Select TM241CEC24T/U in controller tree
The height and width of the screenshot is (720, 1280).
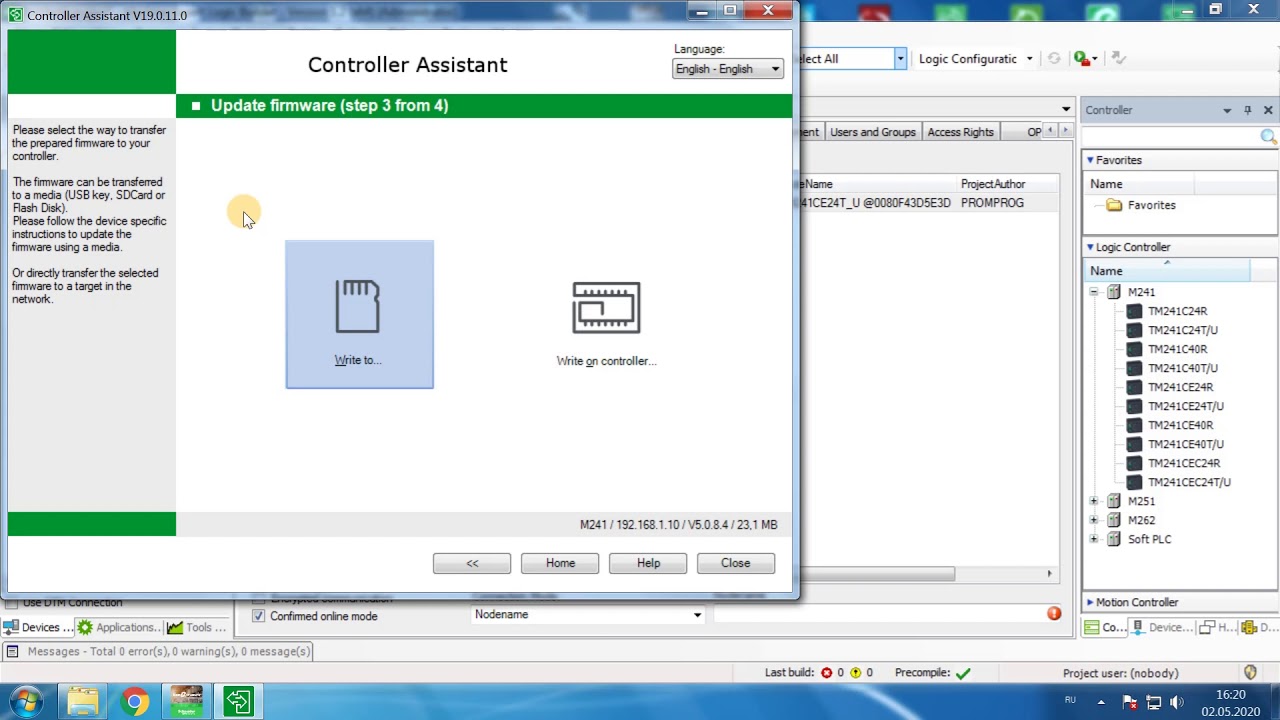tap(1189, 482)
